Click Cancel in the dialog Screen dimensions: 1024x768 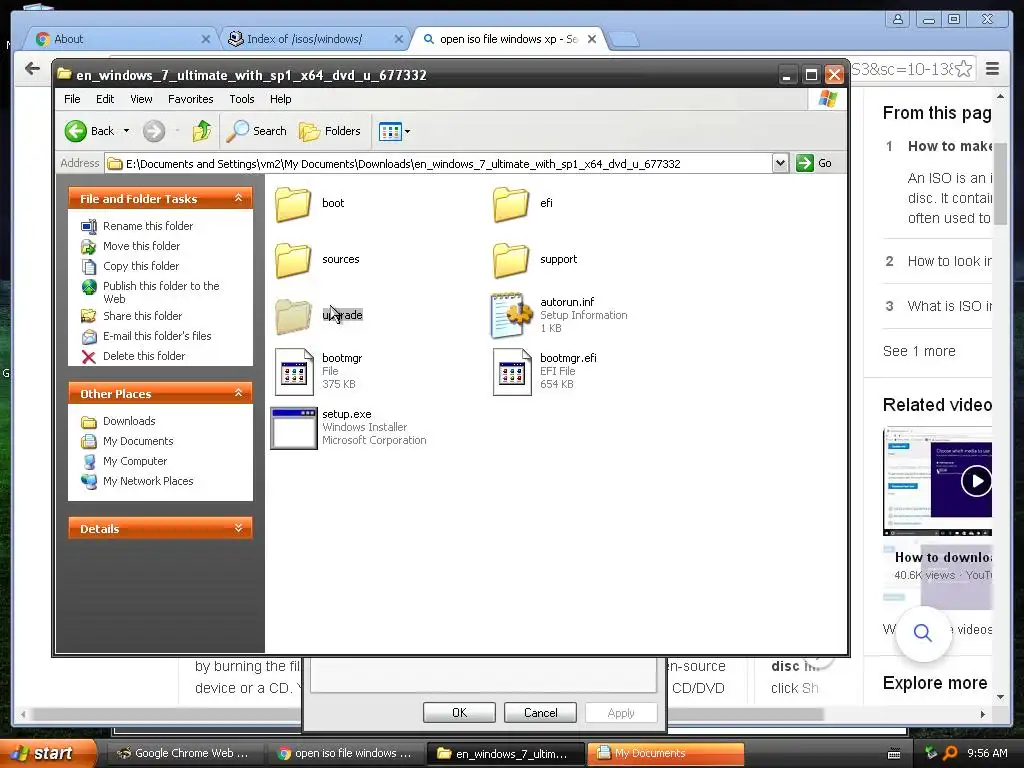point(540,712)
